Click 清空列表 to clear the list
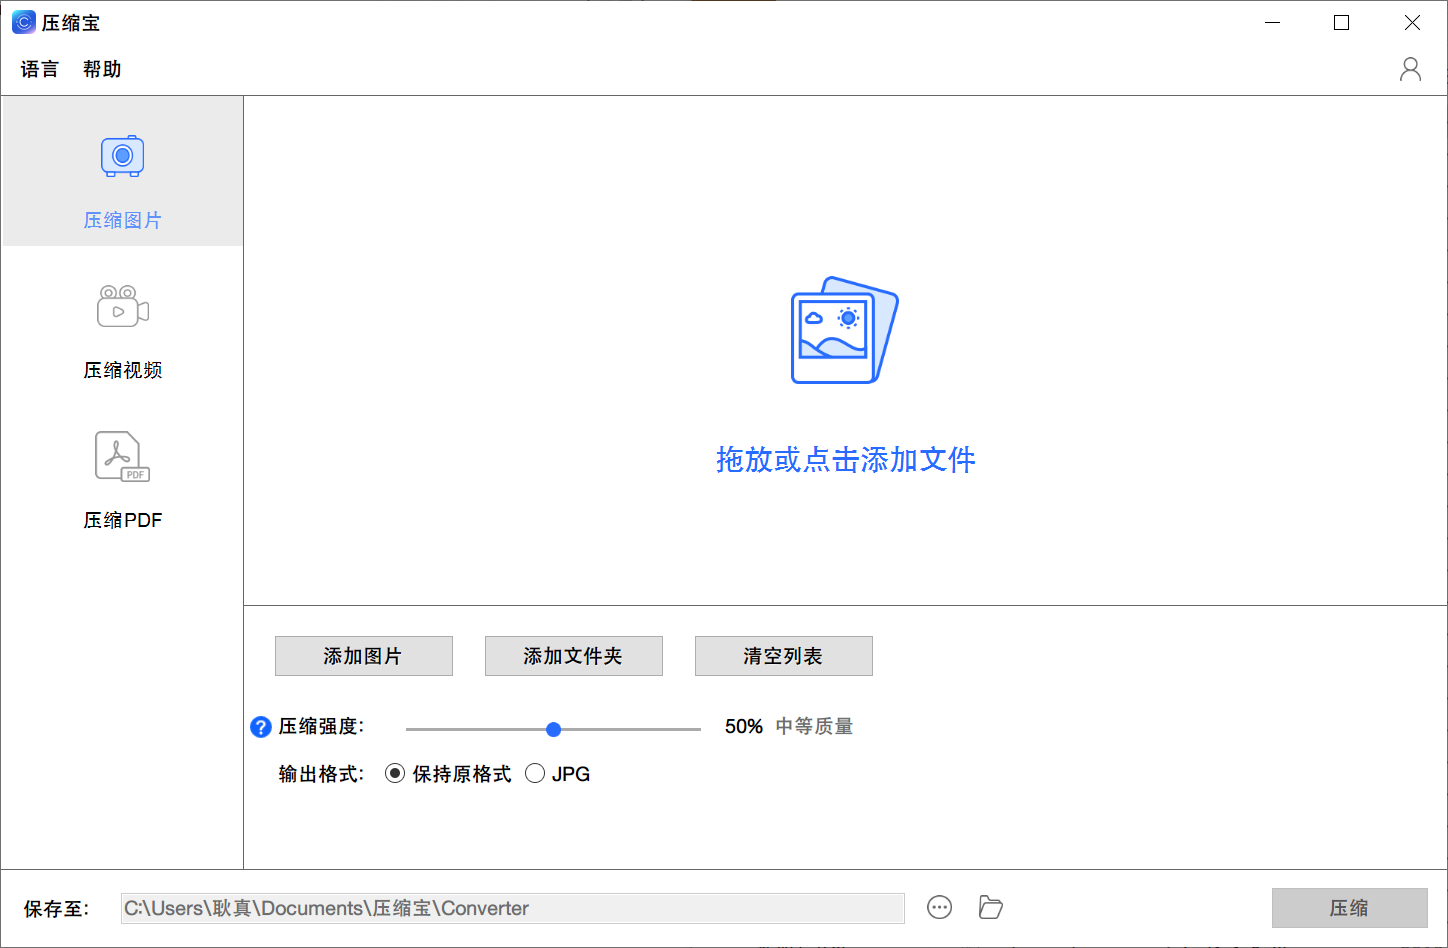 coord(783,656)
